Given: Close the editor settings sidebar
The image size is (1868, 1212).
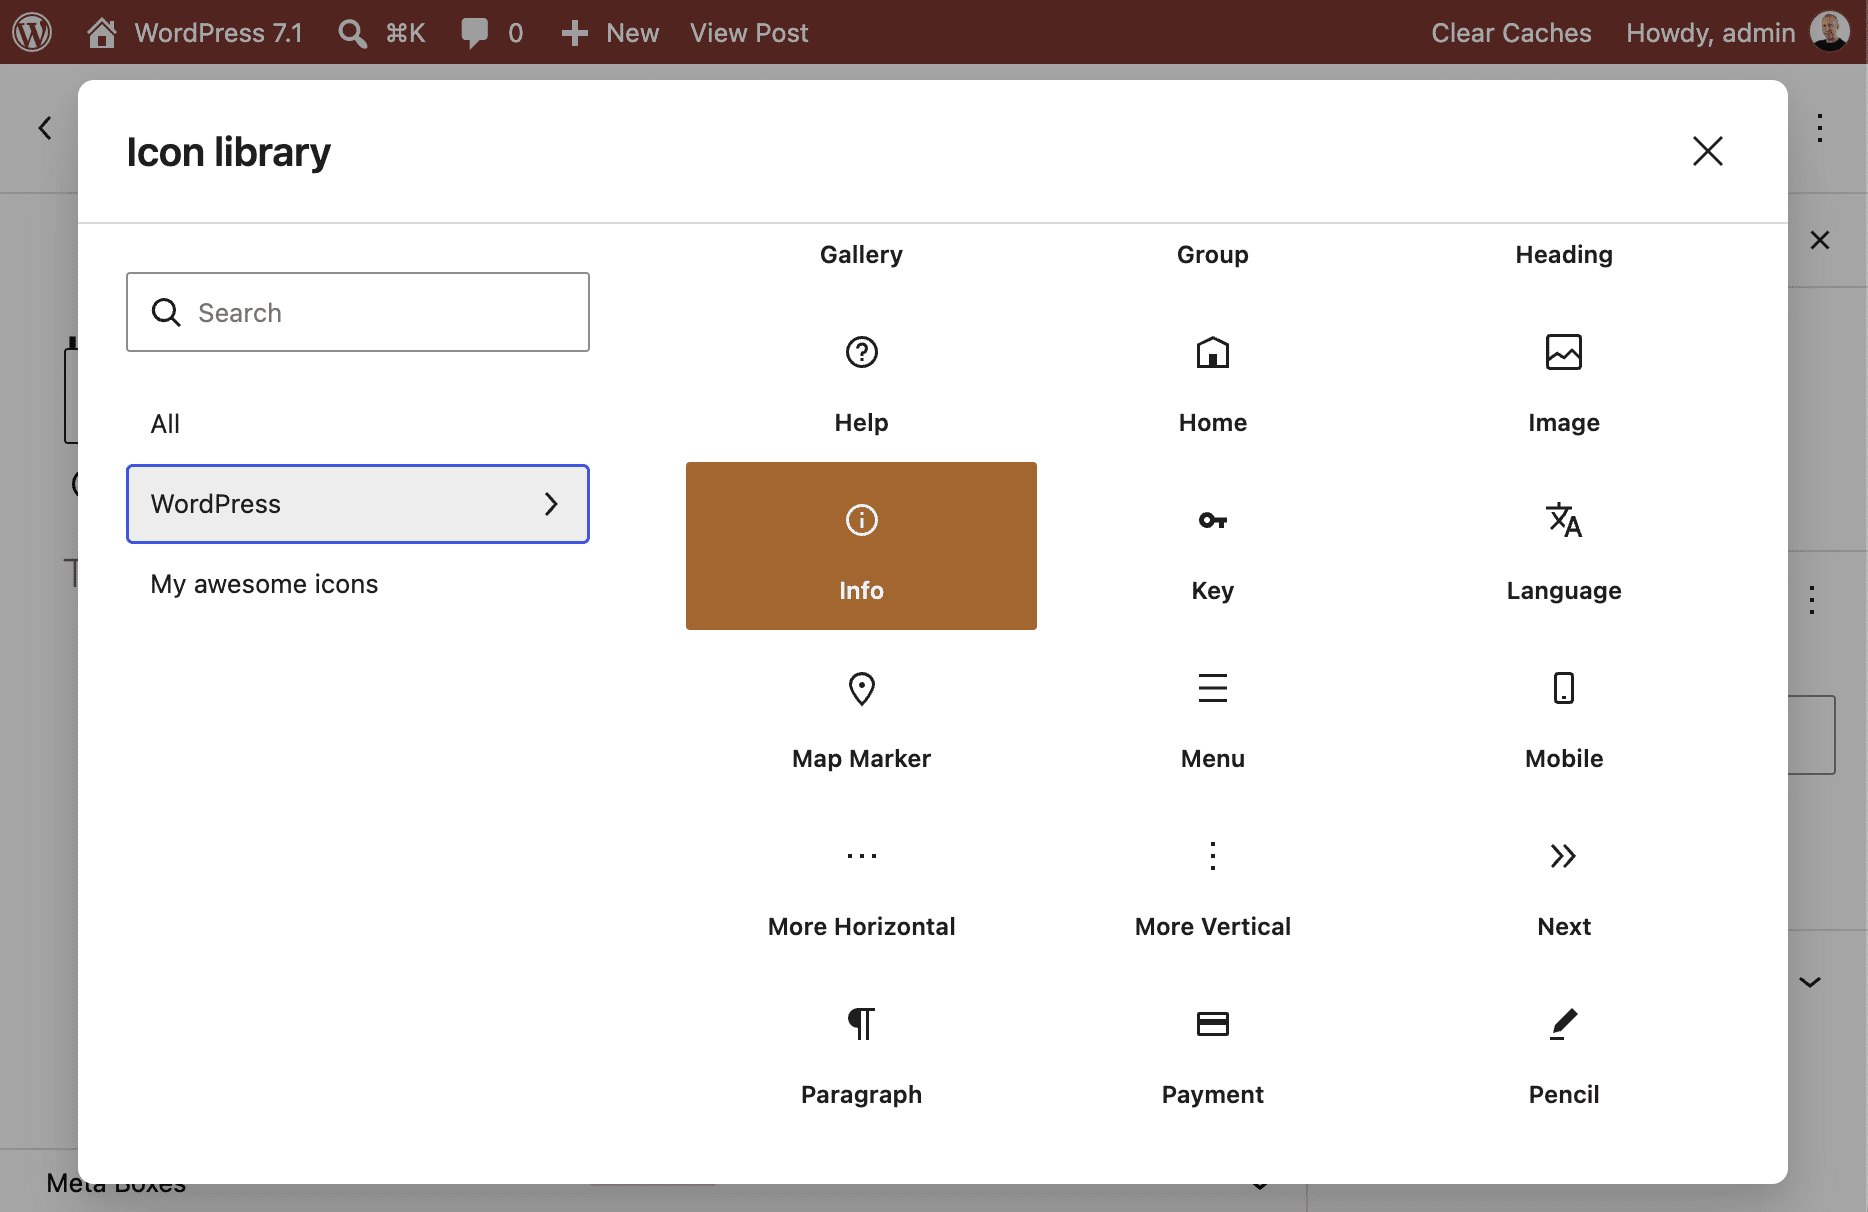Looking at the screenshot, I should (x=1820, y=240).
